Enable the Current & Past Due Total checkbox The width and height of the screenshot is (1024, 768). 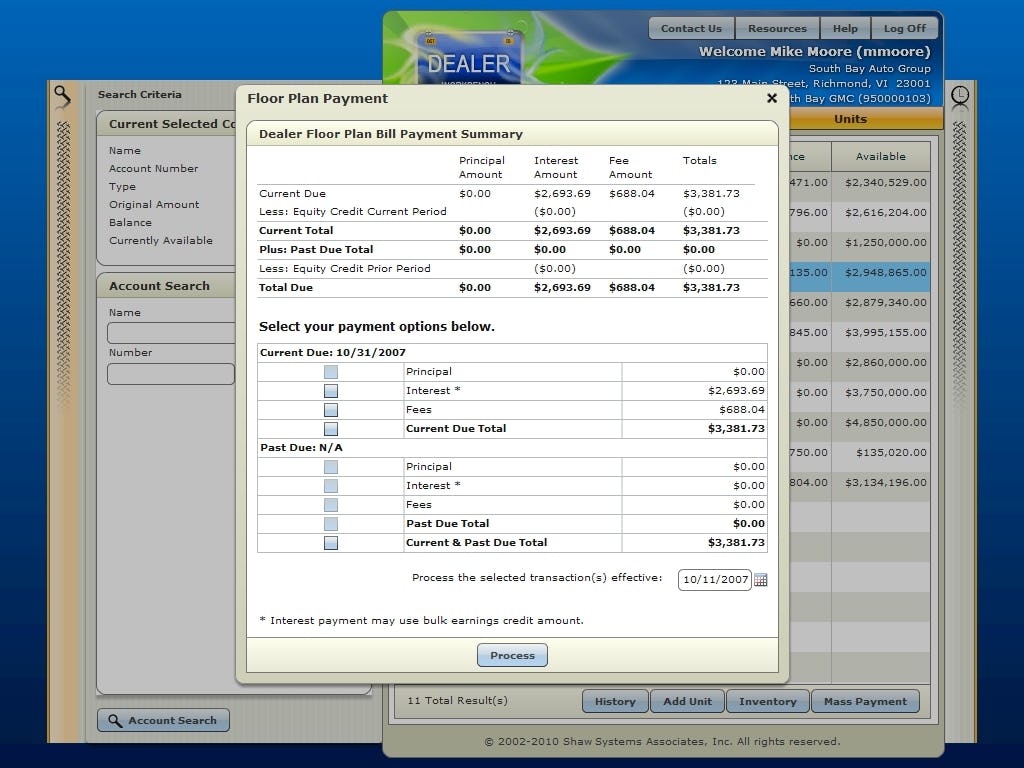tap(330, 542)
